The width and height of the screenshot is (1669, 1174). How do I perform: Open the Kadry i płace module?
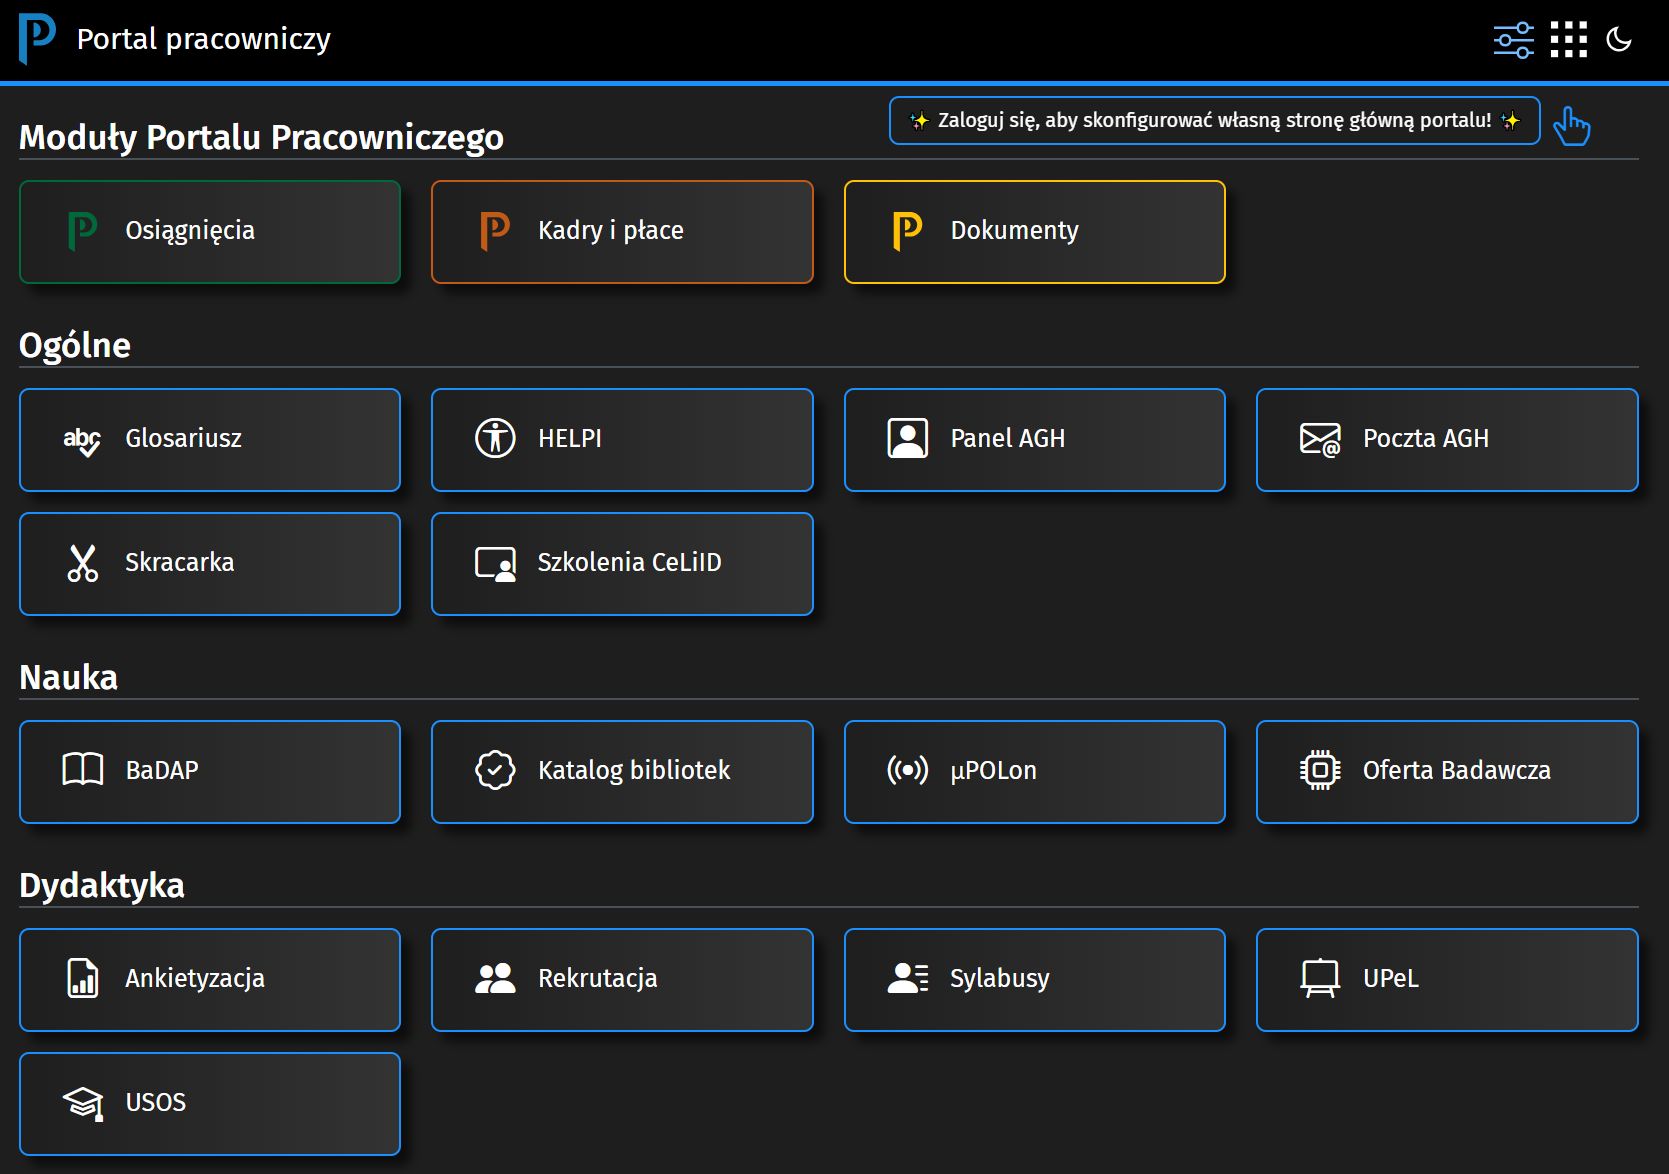tap(622, 232)
